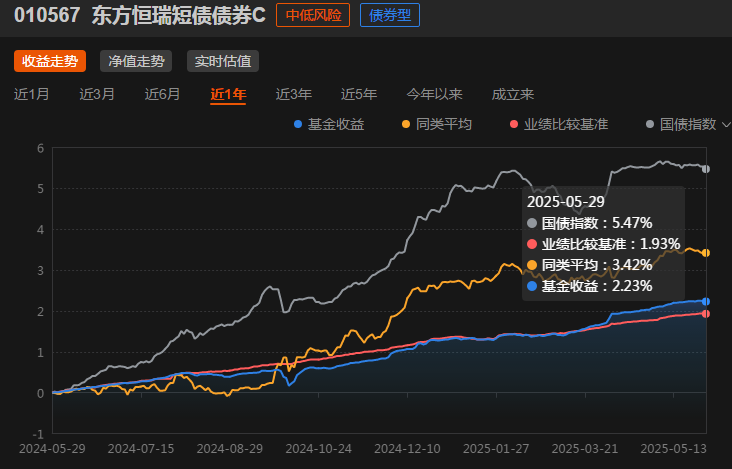Screen dimensions: 732x469
Task: Click tooltip value 业绩比较基准：1.93%
Action: point(604,244)
